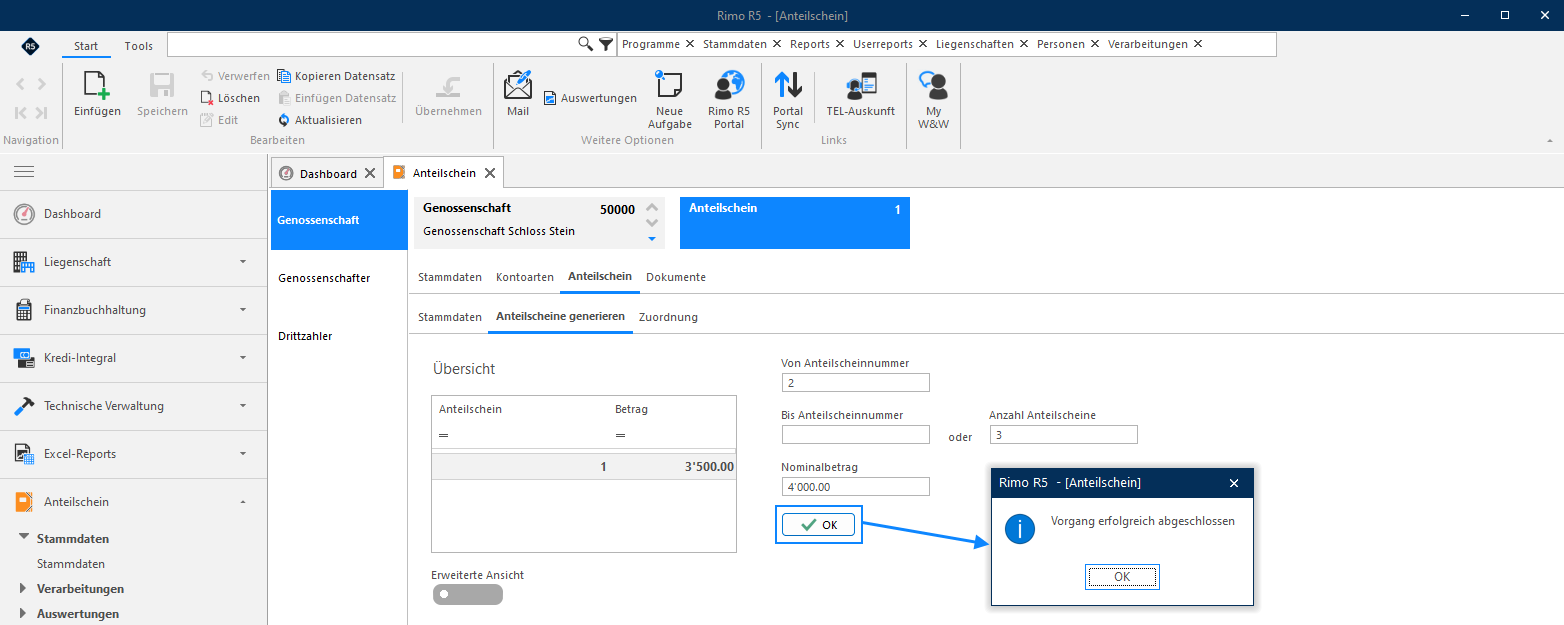
Task: Remove the Programme filter tag
Action: click(x=689, y=44)
